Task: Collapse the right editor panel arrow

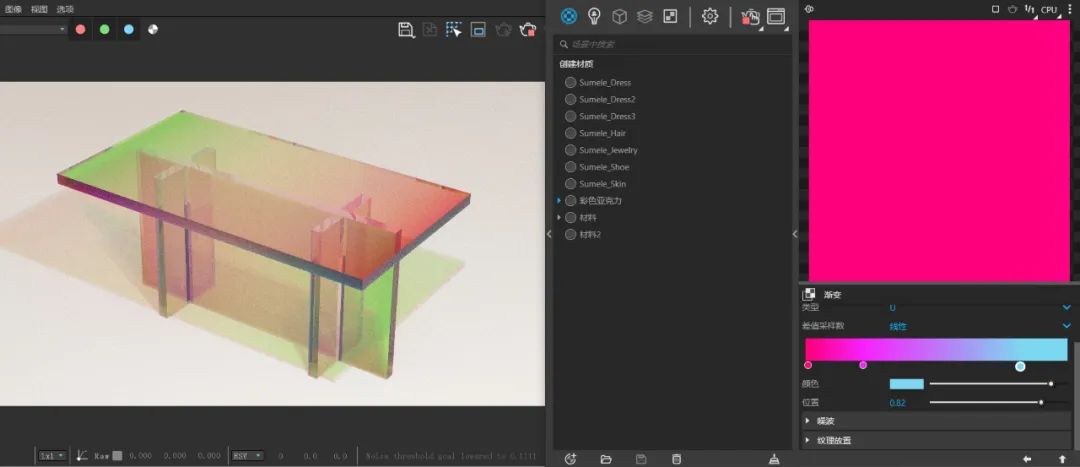Action: 795,234
